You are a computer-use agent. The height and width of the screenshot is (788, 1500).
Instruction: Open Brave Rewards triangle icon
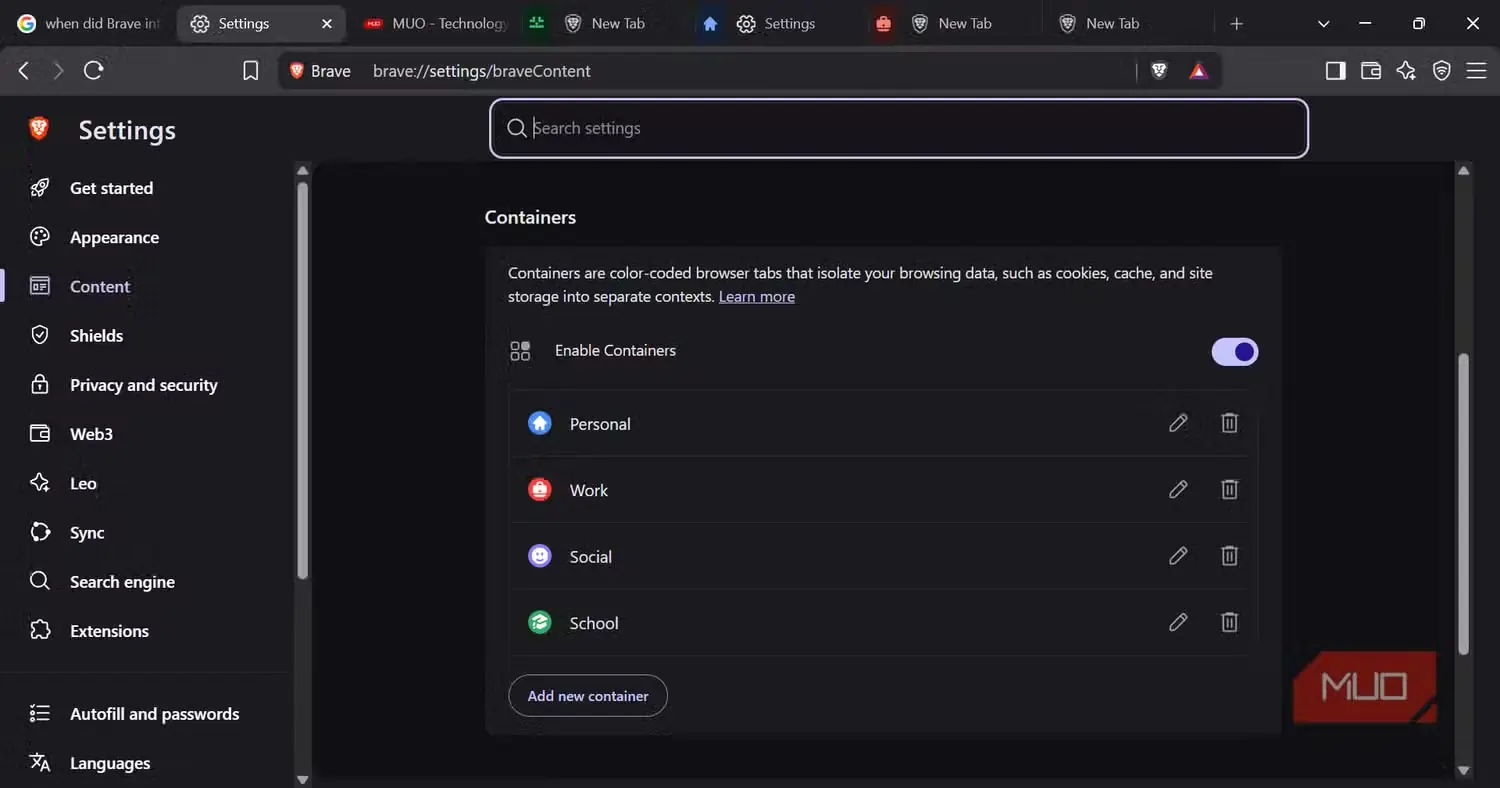[x=1198, y=71]
